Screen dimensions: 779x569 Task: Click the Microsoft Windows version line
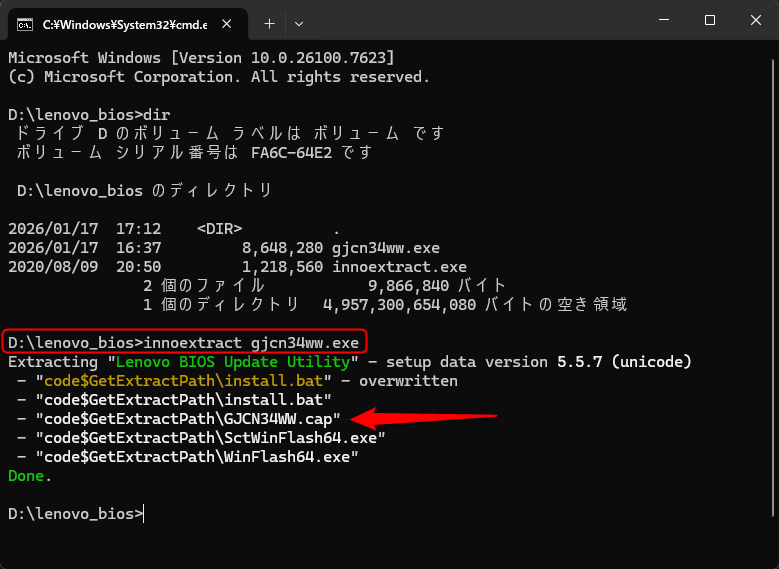click(200, 58)
